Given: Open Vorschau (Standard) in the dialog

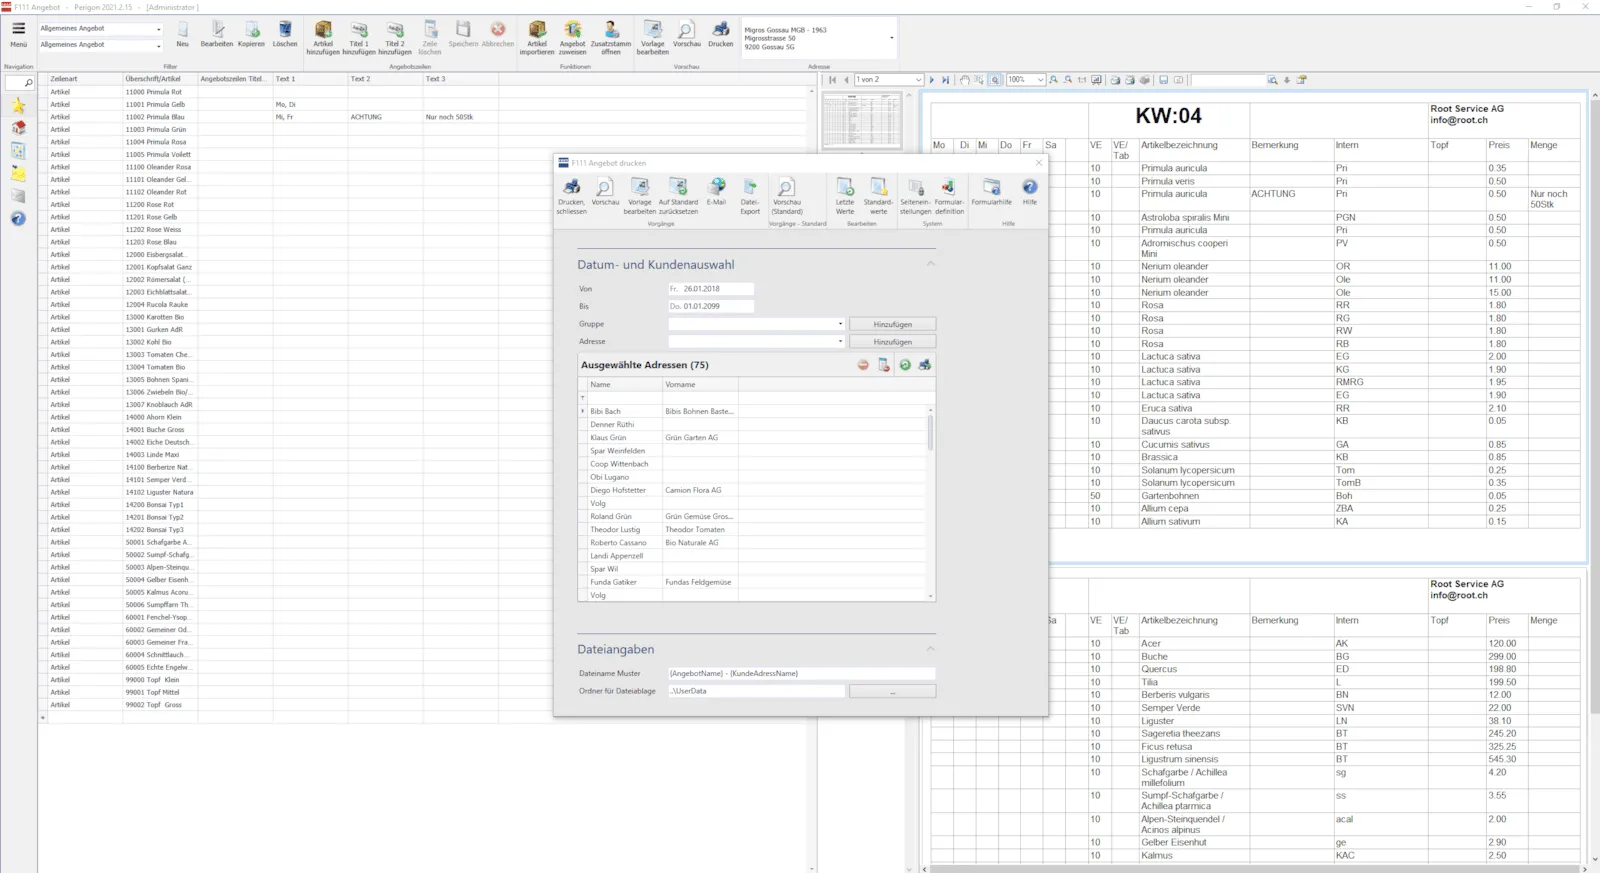Looking at the screenshot, I should click(x=787, y=195).
